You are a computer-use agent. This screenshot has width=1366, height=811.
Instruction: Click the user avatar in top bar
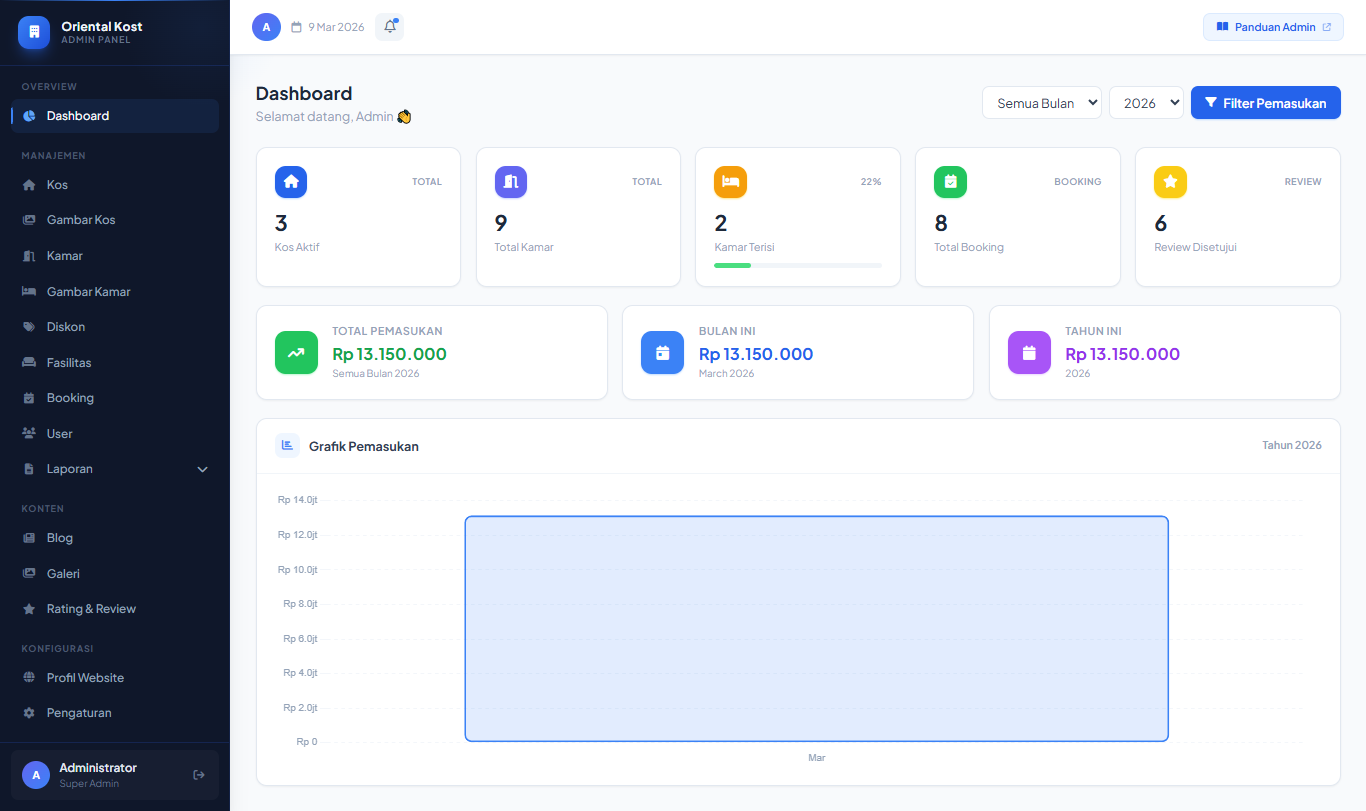point(266,27)
